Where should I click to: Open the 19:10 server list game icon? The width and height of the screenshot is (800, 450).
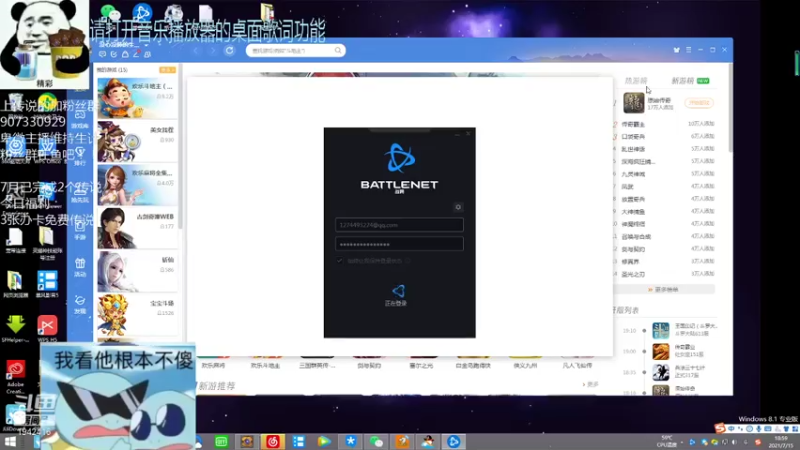click(x=661, y=331)
